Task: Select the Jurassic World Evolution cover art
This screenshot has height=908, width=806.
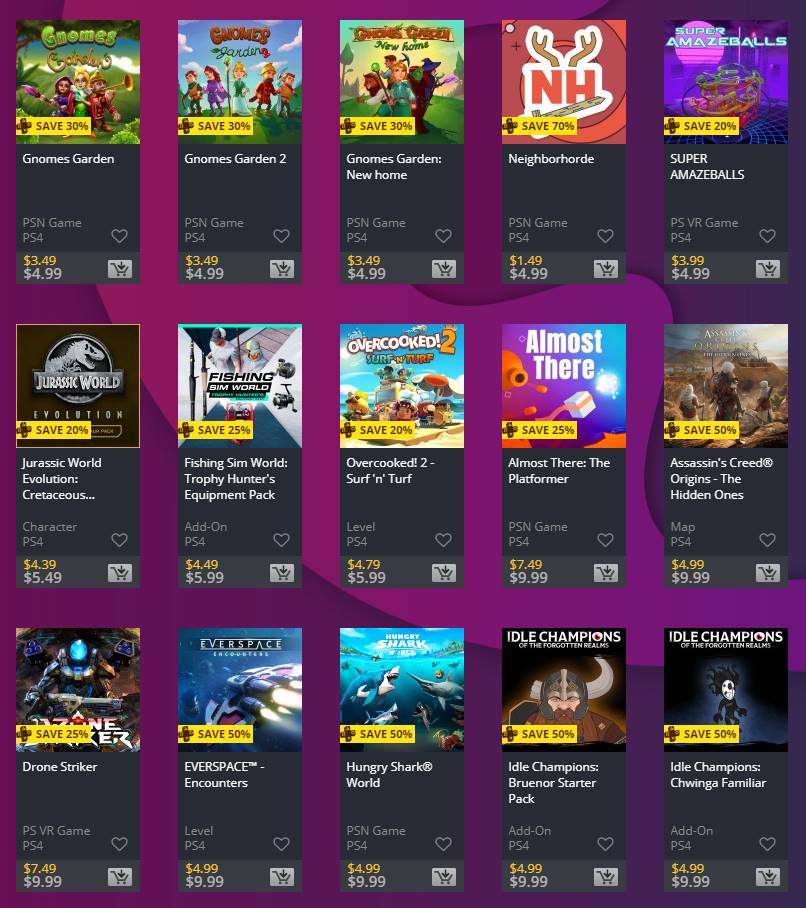Action: [78, 386]
